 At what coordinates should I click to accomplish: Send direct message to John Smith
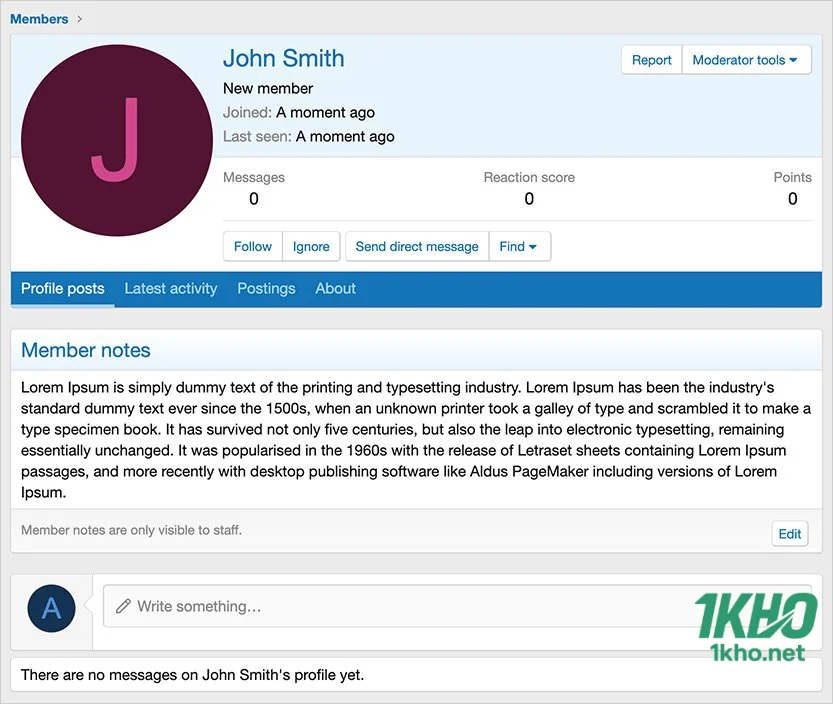(417, 246)
